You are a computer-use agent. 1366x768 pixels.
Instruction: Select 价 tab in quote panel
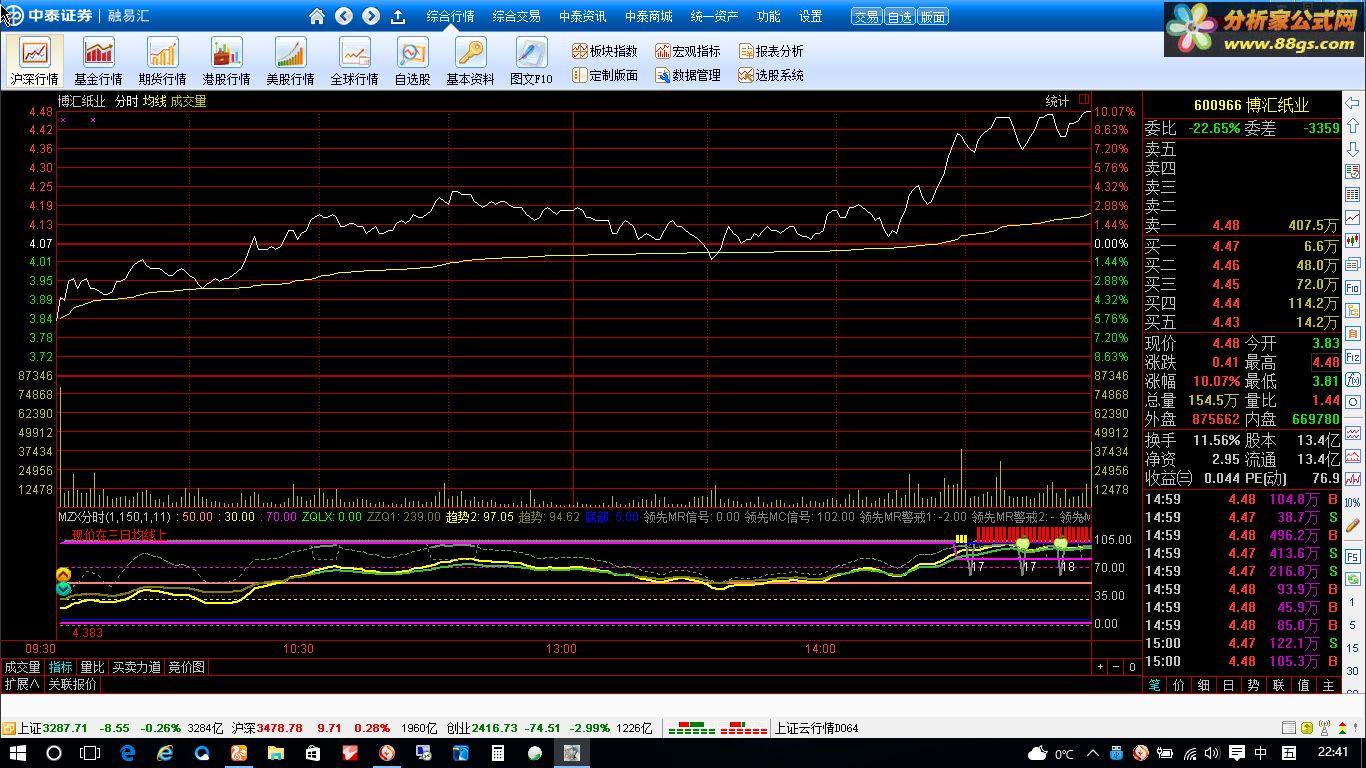1179,685
